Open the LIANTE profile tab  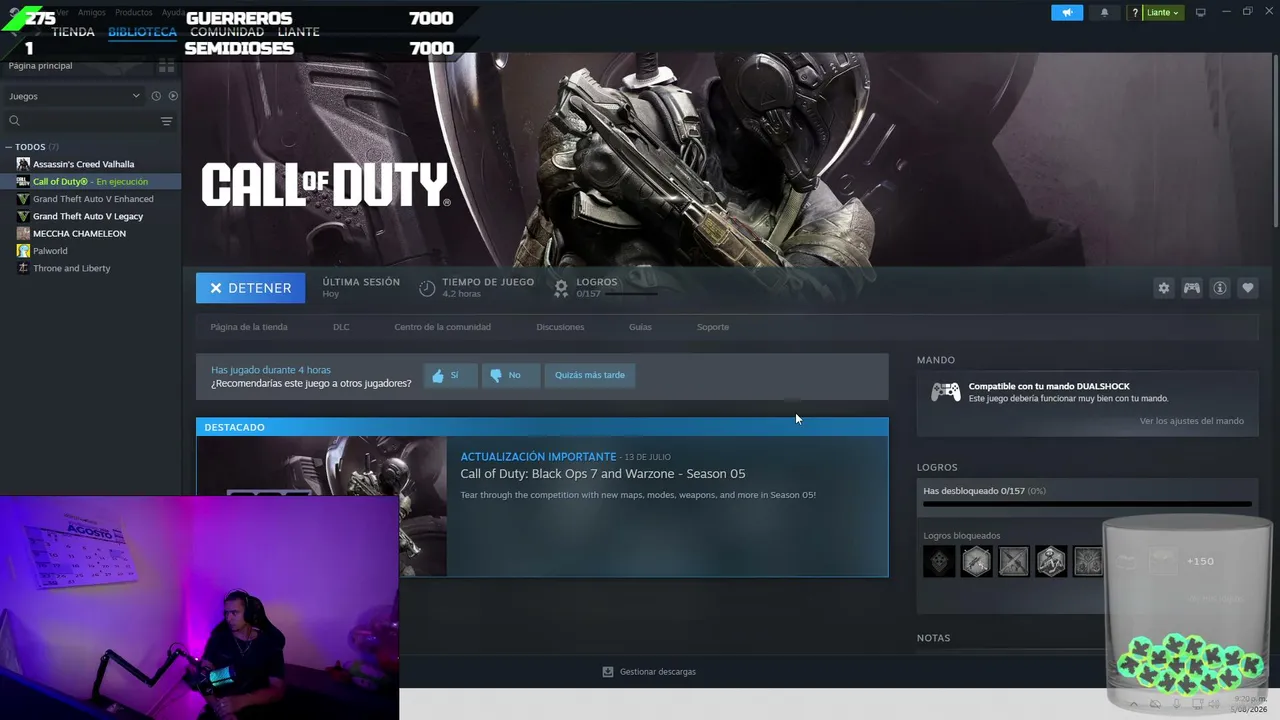[x=298, y=32]
